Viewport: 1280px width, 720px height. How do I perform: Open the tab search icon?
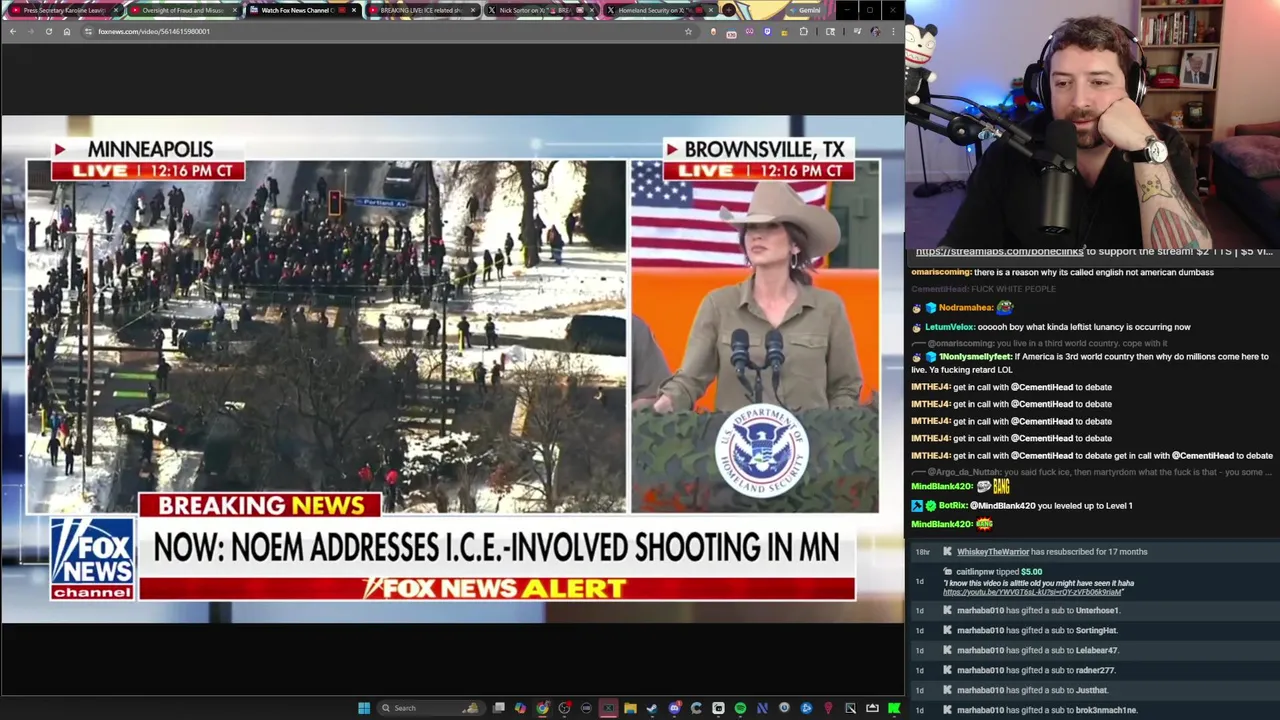click(830, 31)
